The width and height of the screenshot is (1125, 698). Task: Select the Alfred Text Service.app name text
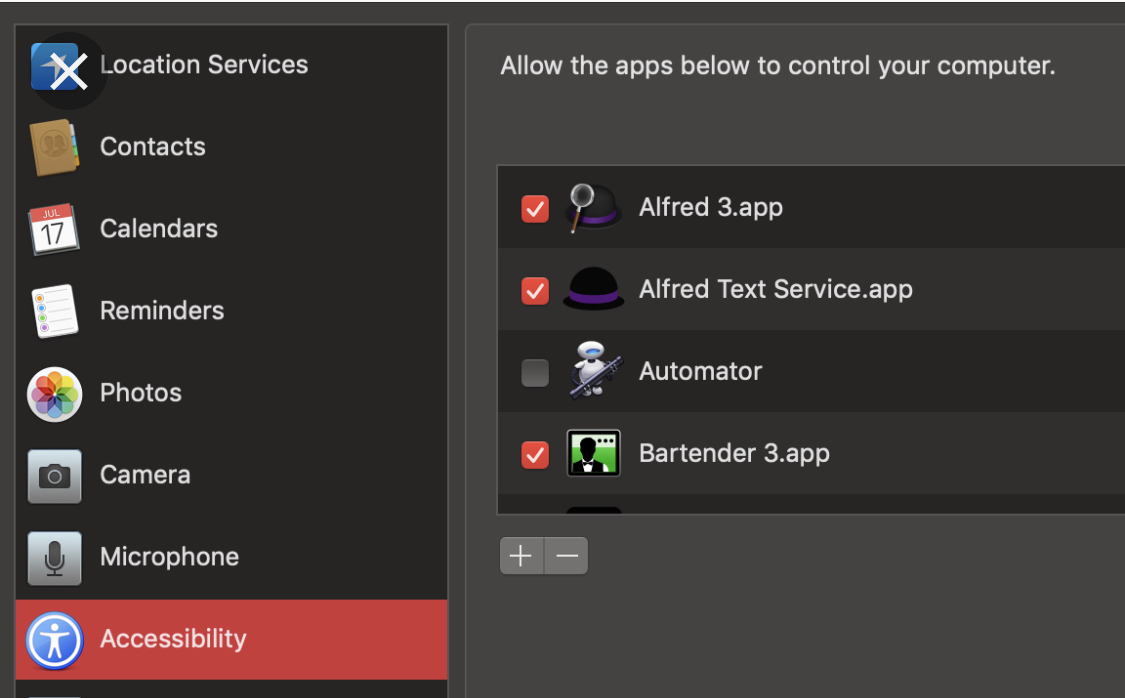[x=776, y=289]
